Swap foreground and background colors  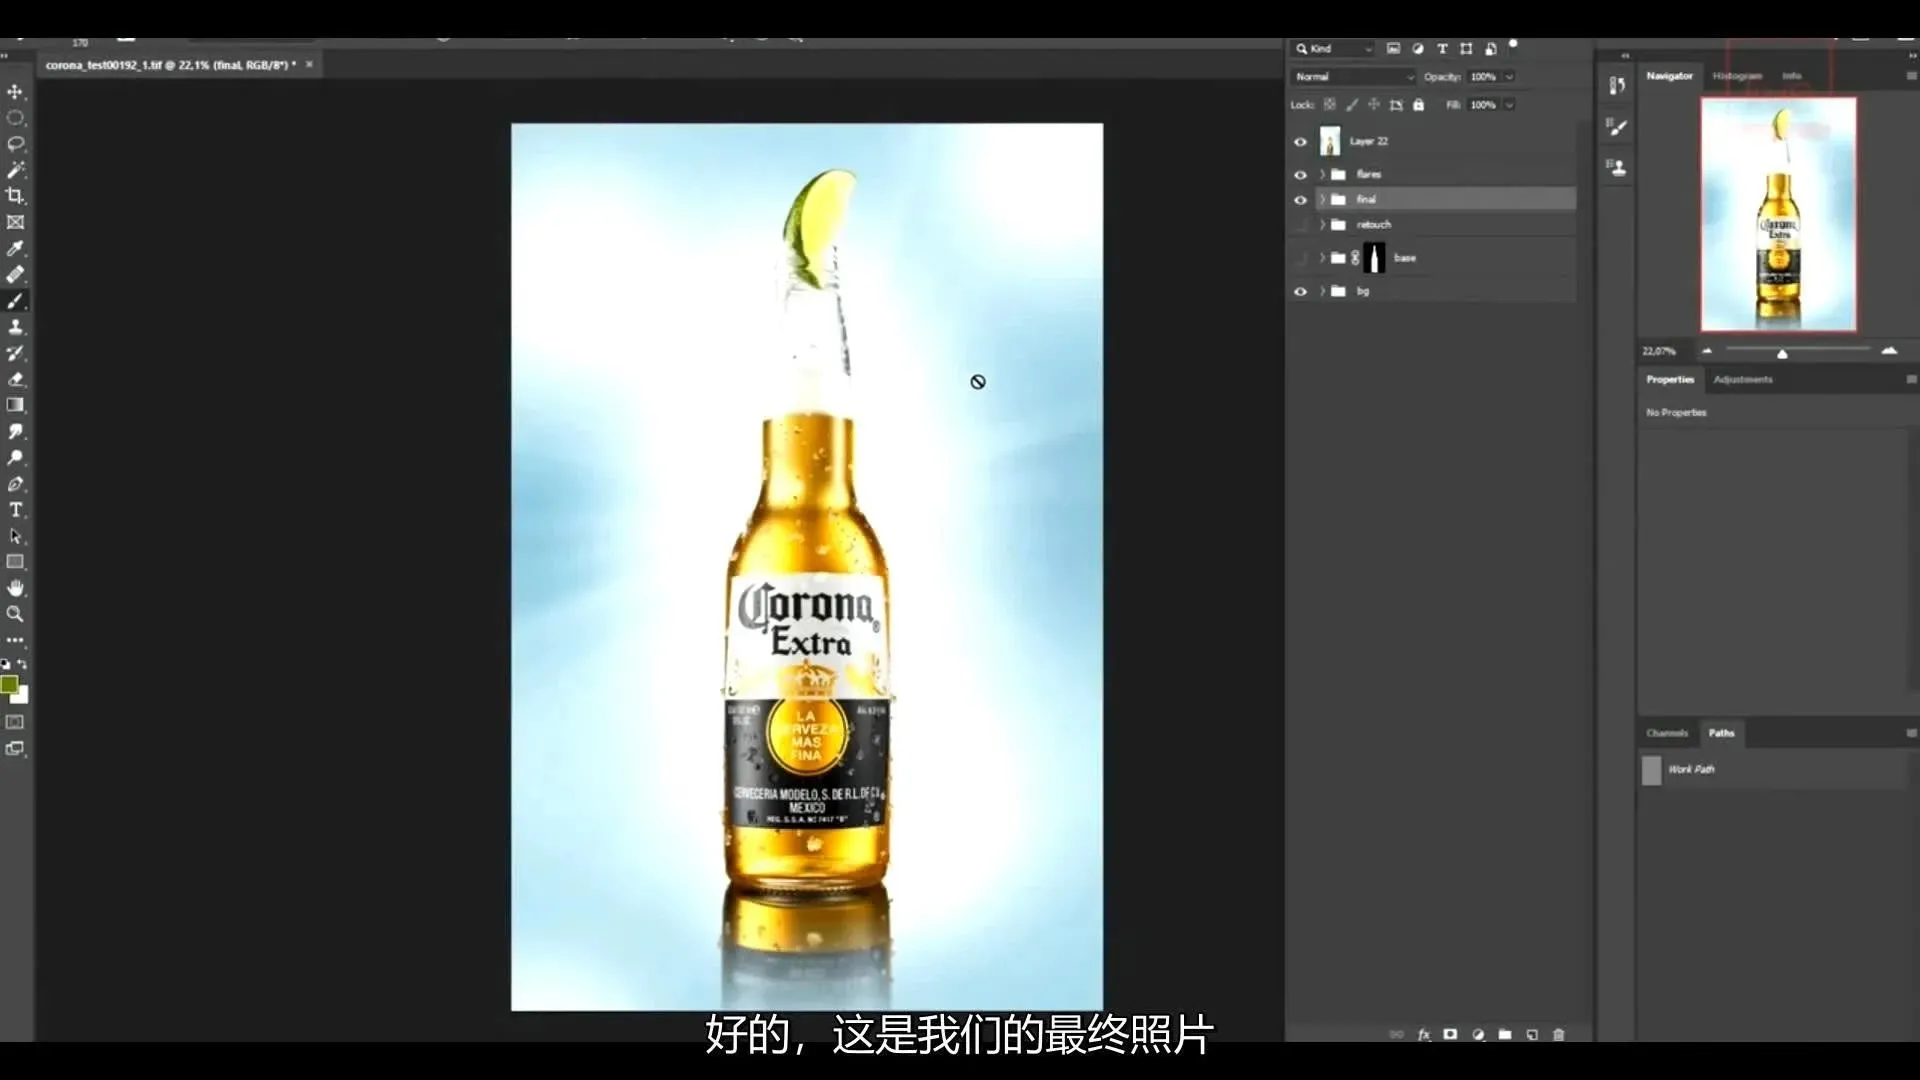(x=23, y=664)
